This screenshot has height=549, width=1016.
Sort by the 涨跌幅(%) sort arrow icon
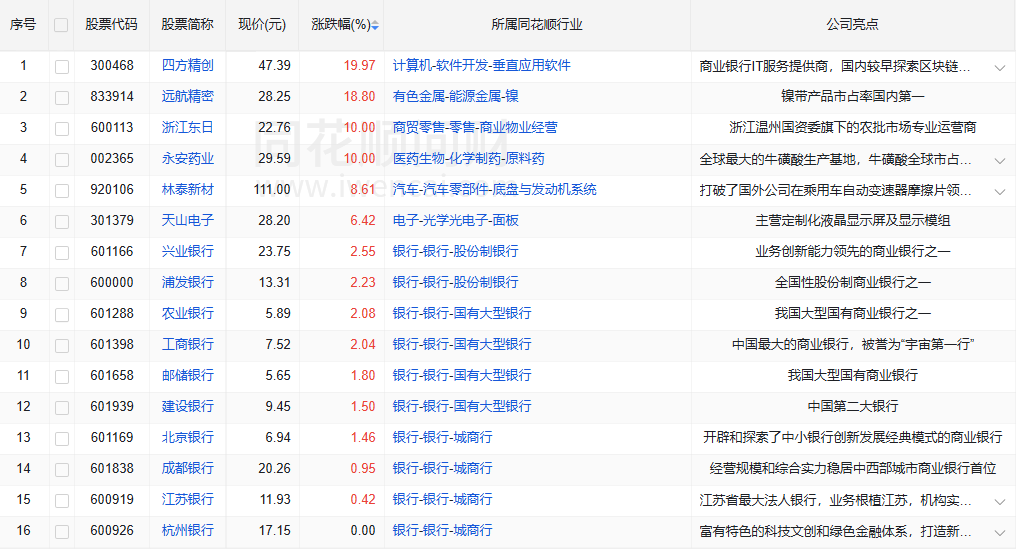375,25
